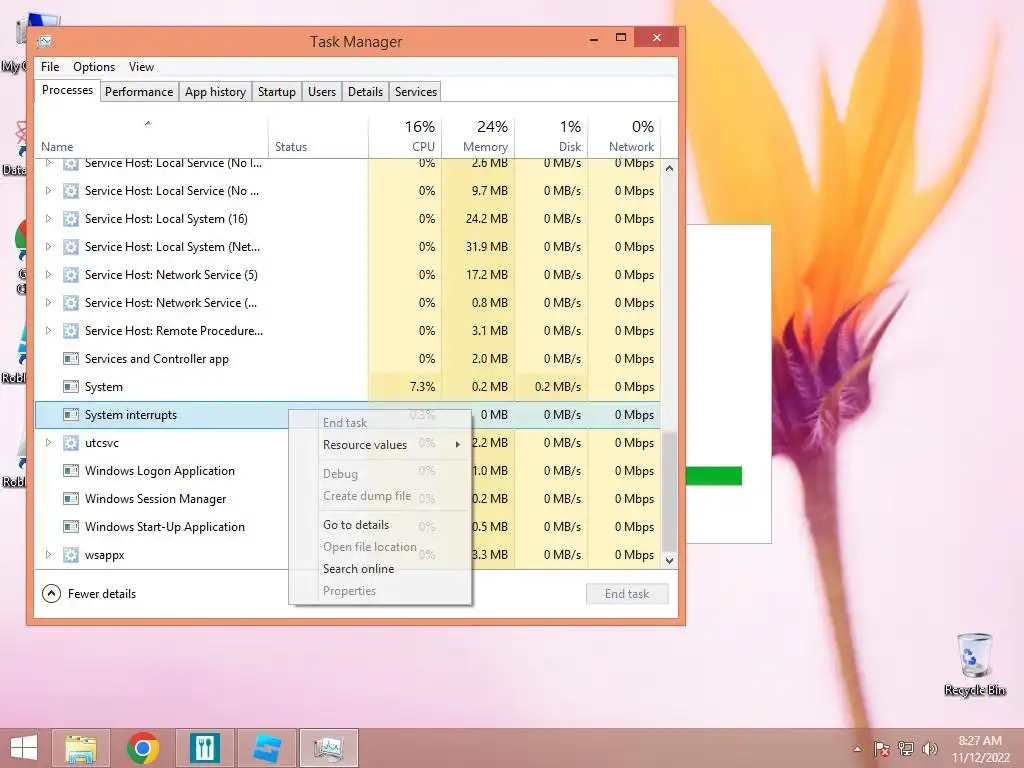The width and height of the screenshot is (1024, 768).
Task: Click the taskbar clock showing 8:27 AM
Action: click(980, 748)
